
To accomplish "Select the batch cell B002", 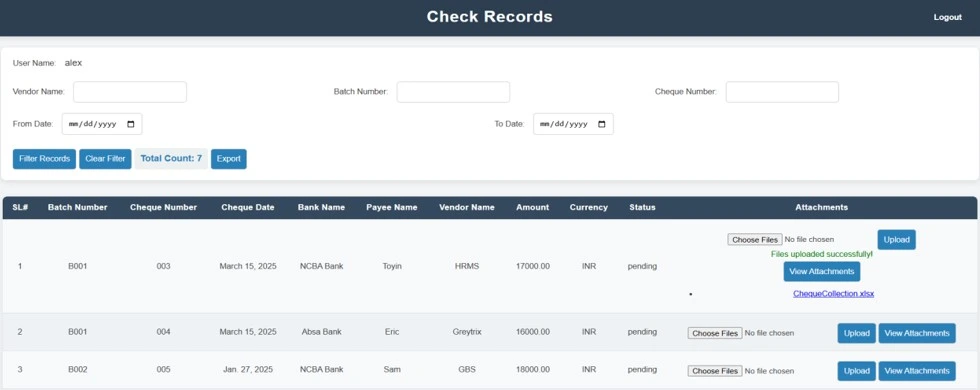I will pos(78,369).
